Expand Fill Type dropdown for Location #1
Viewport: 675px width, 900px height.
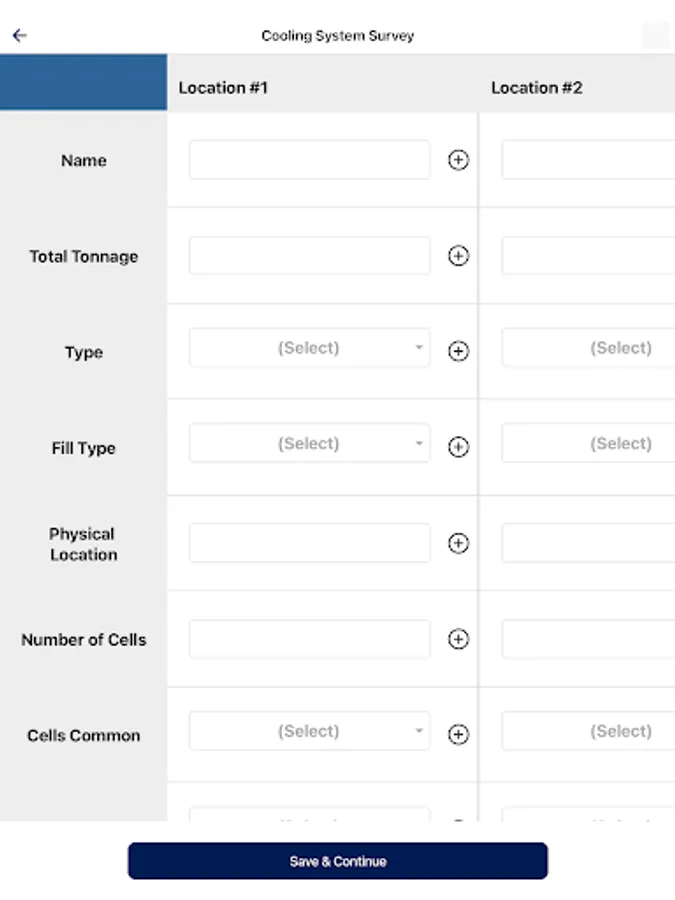coord(309,444)
